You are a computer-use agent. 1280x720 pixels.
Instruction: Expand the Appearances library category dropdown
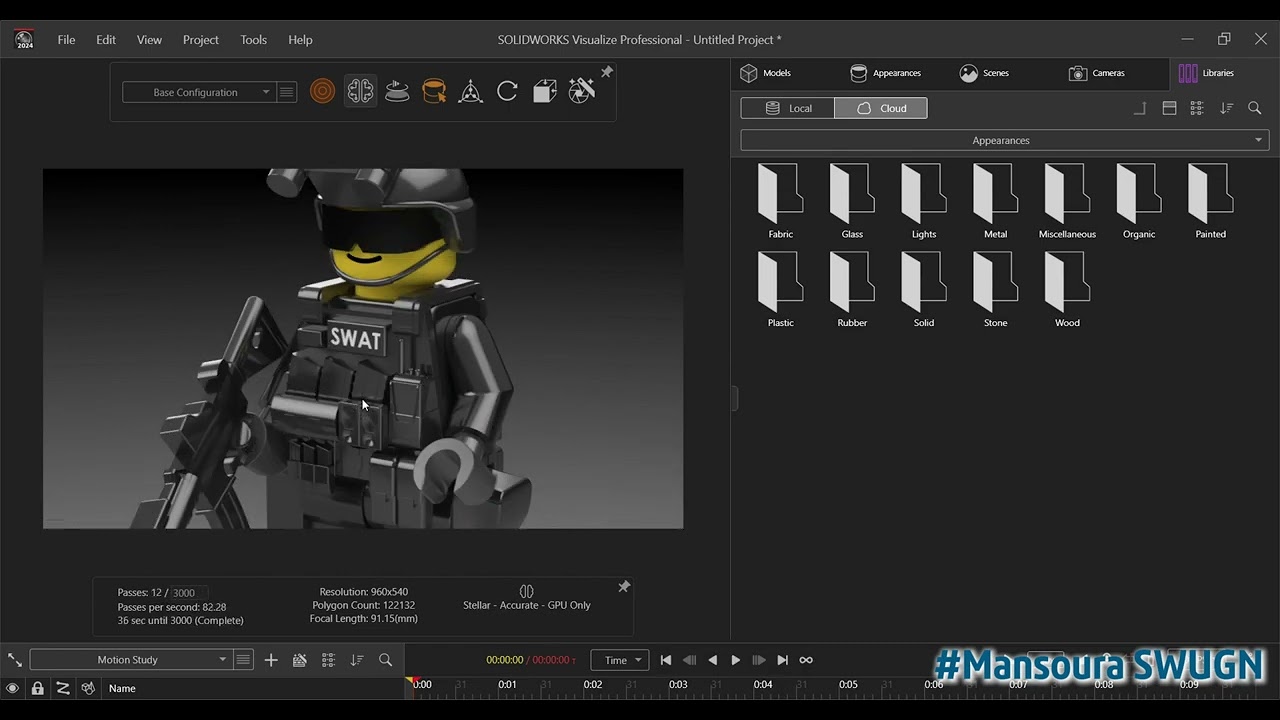coord(1005,141)
